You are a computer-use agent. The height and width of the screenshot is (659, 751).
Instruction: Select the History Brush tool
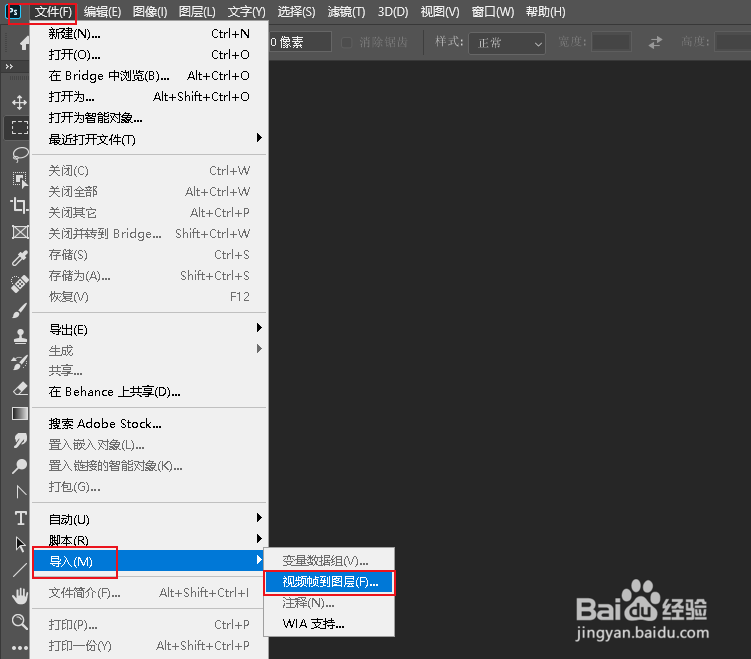(19, 363)
